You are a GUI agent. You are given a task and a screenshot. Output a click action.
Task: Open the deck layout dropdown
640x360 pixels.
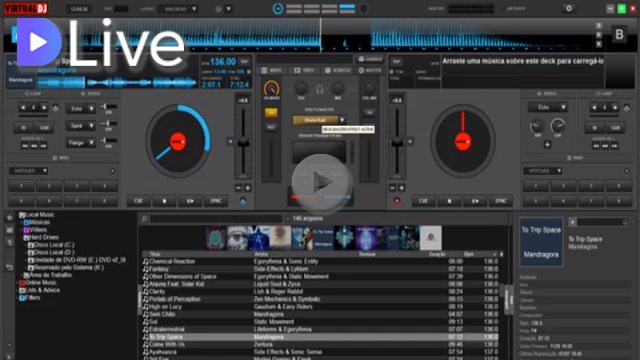click(x=178, y=9)
